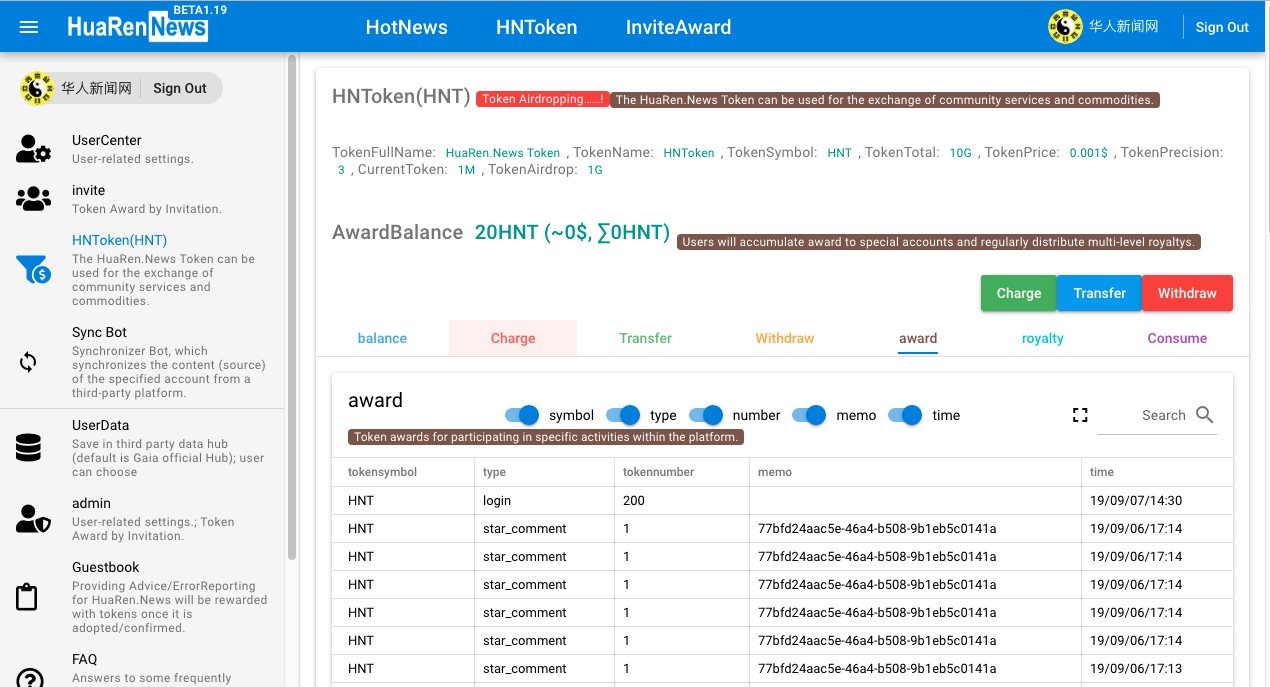Click the 19/09/07/14:30 time cell
The height and width of the screenshot is (687, 1270).
click(x=1157, y=500)
